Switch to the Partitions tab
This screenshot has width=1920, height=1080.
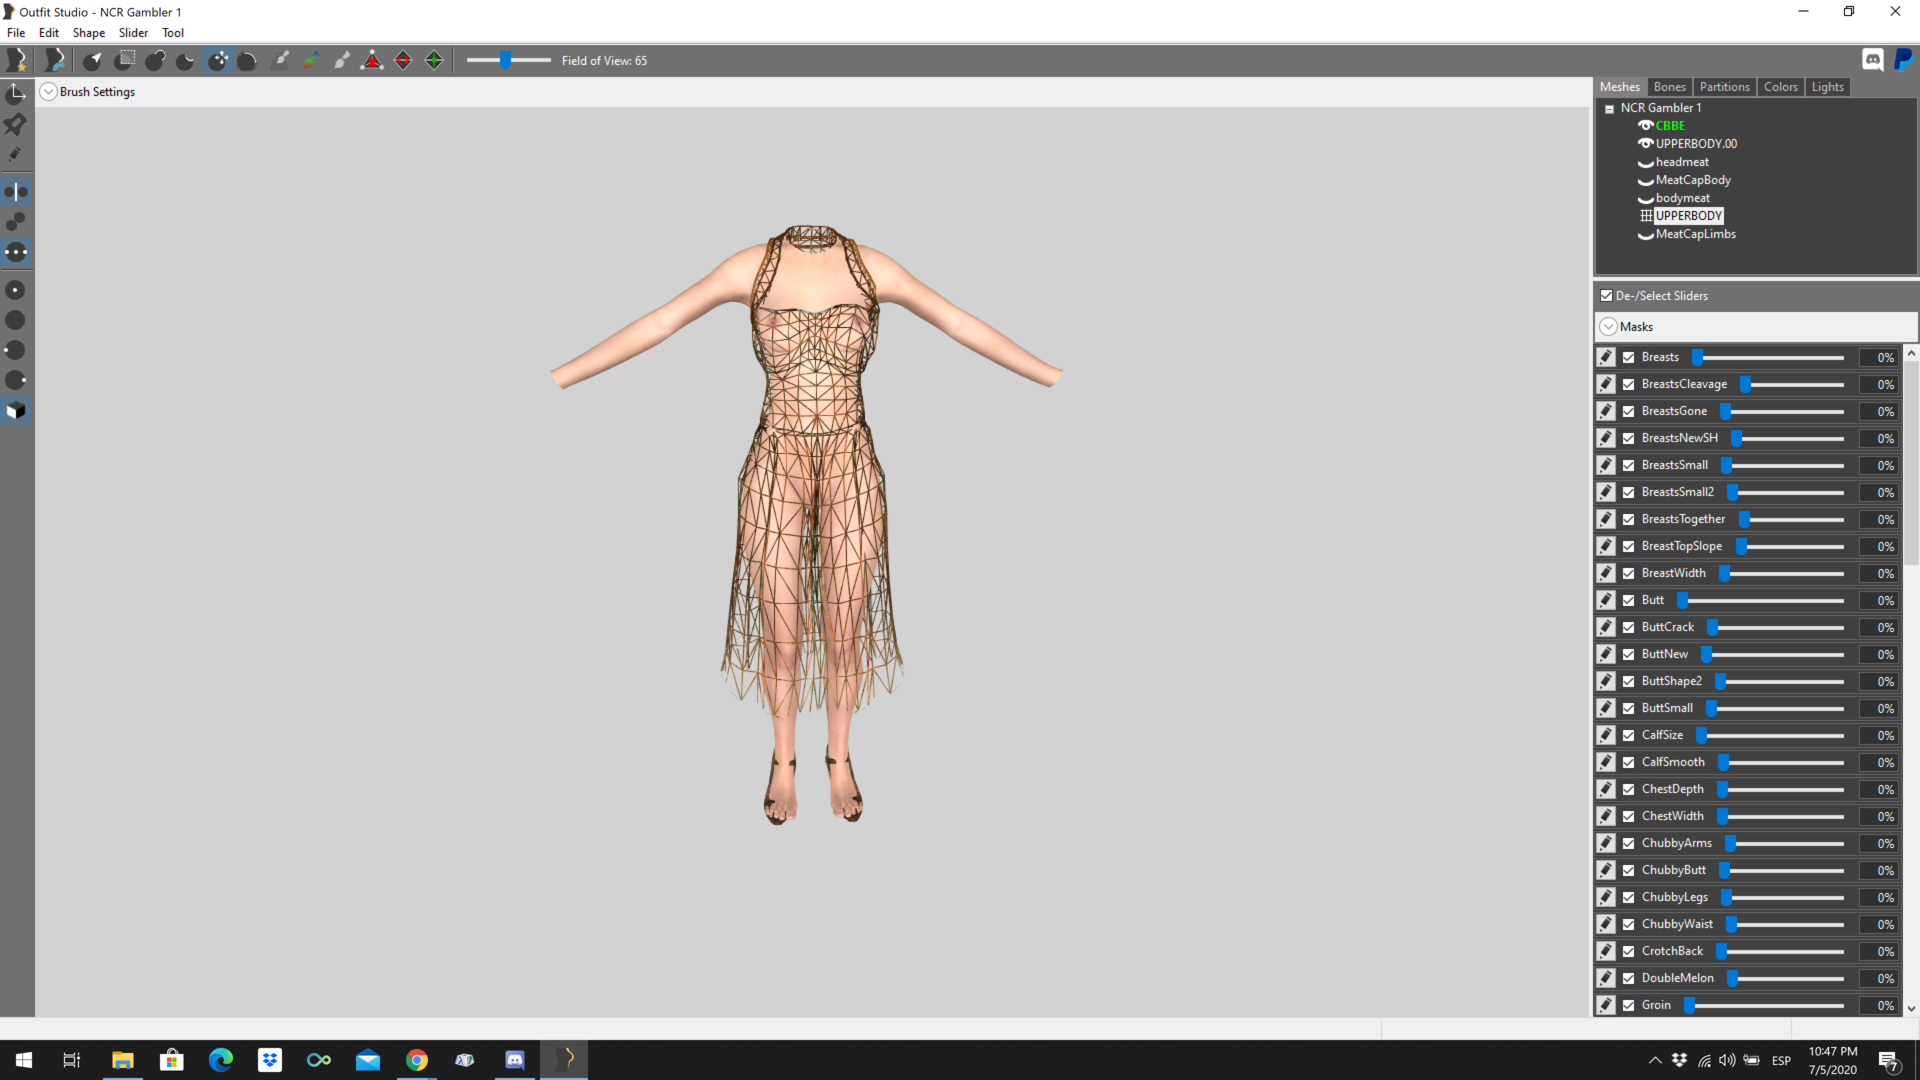click(x=1724, y=87)
